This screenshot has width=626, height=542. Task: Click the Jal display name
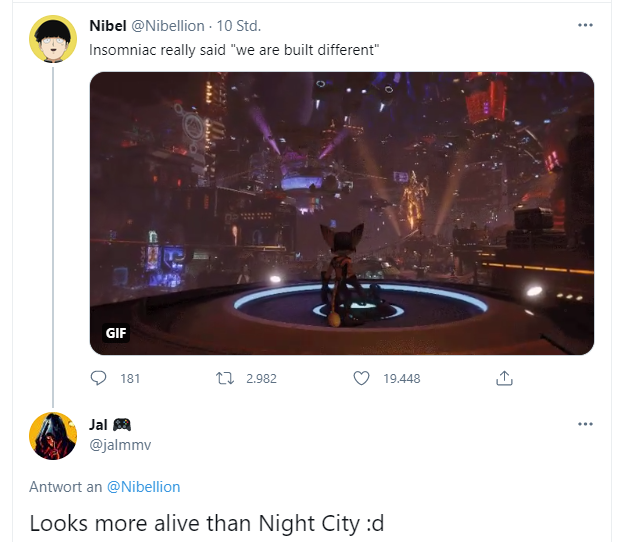pos(98,425)
